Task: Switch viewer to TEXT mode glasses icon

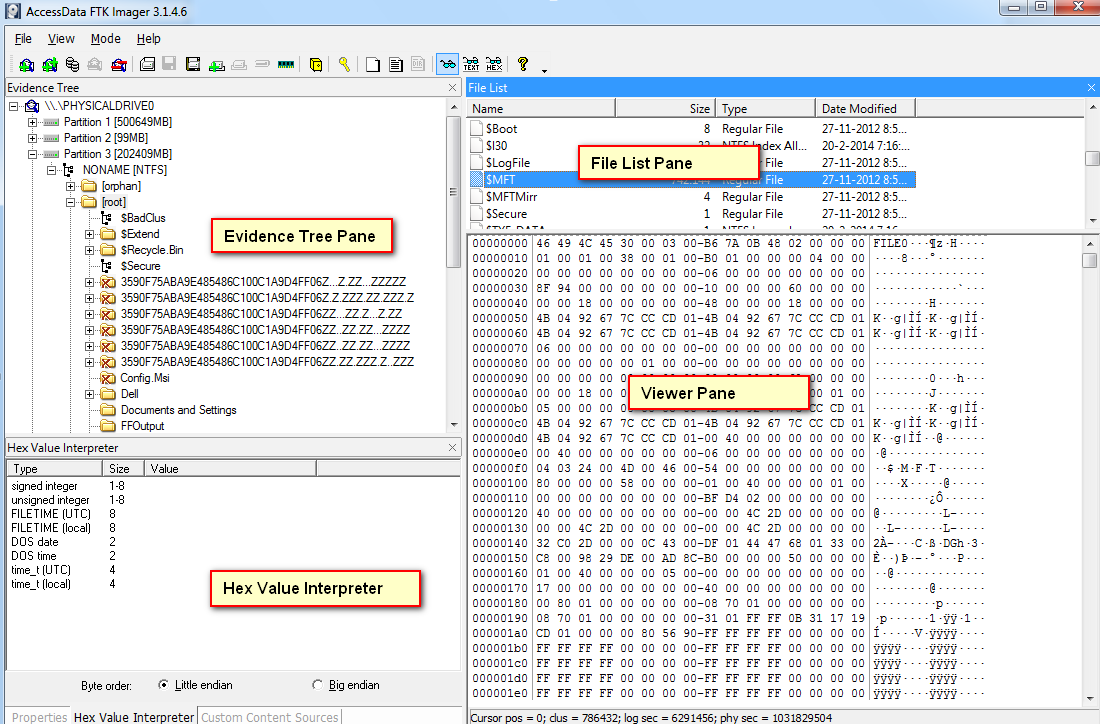Action: pos(471,65)
